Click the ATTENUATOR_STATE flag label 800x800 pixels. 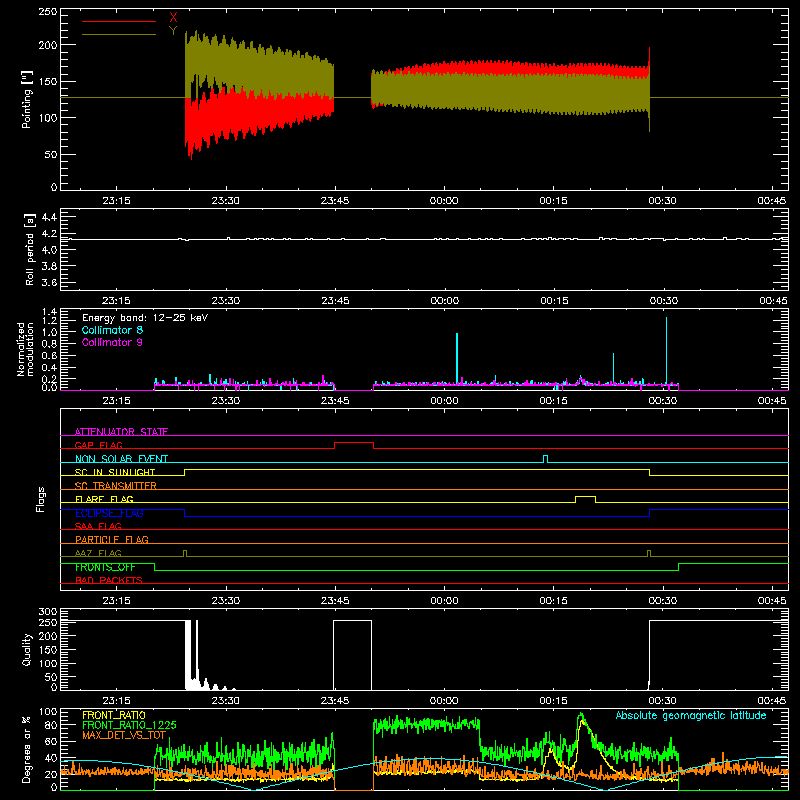[121, 432]
